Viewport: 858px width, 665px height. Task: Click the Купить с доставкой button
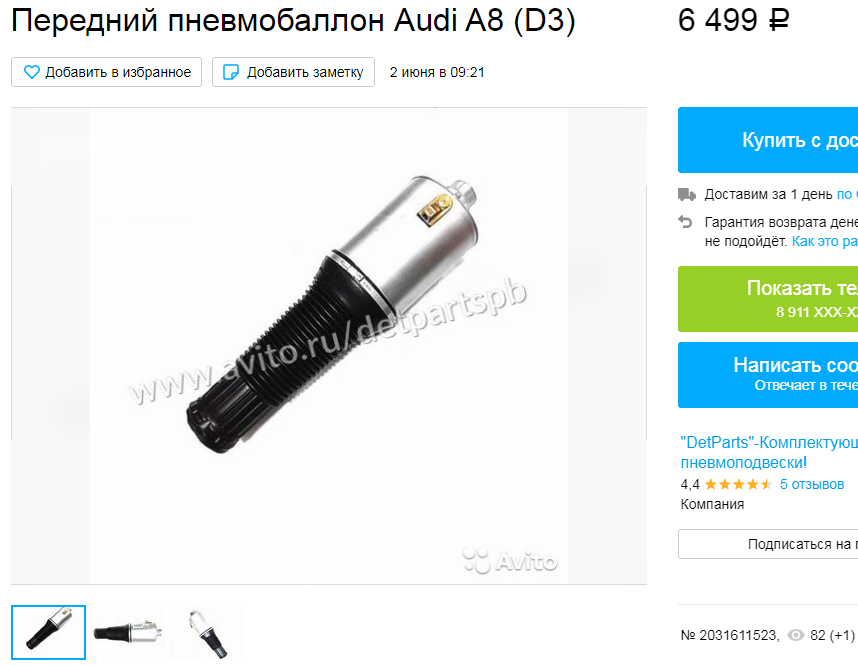point(768,140)
